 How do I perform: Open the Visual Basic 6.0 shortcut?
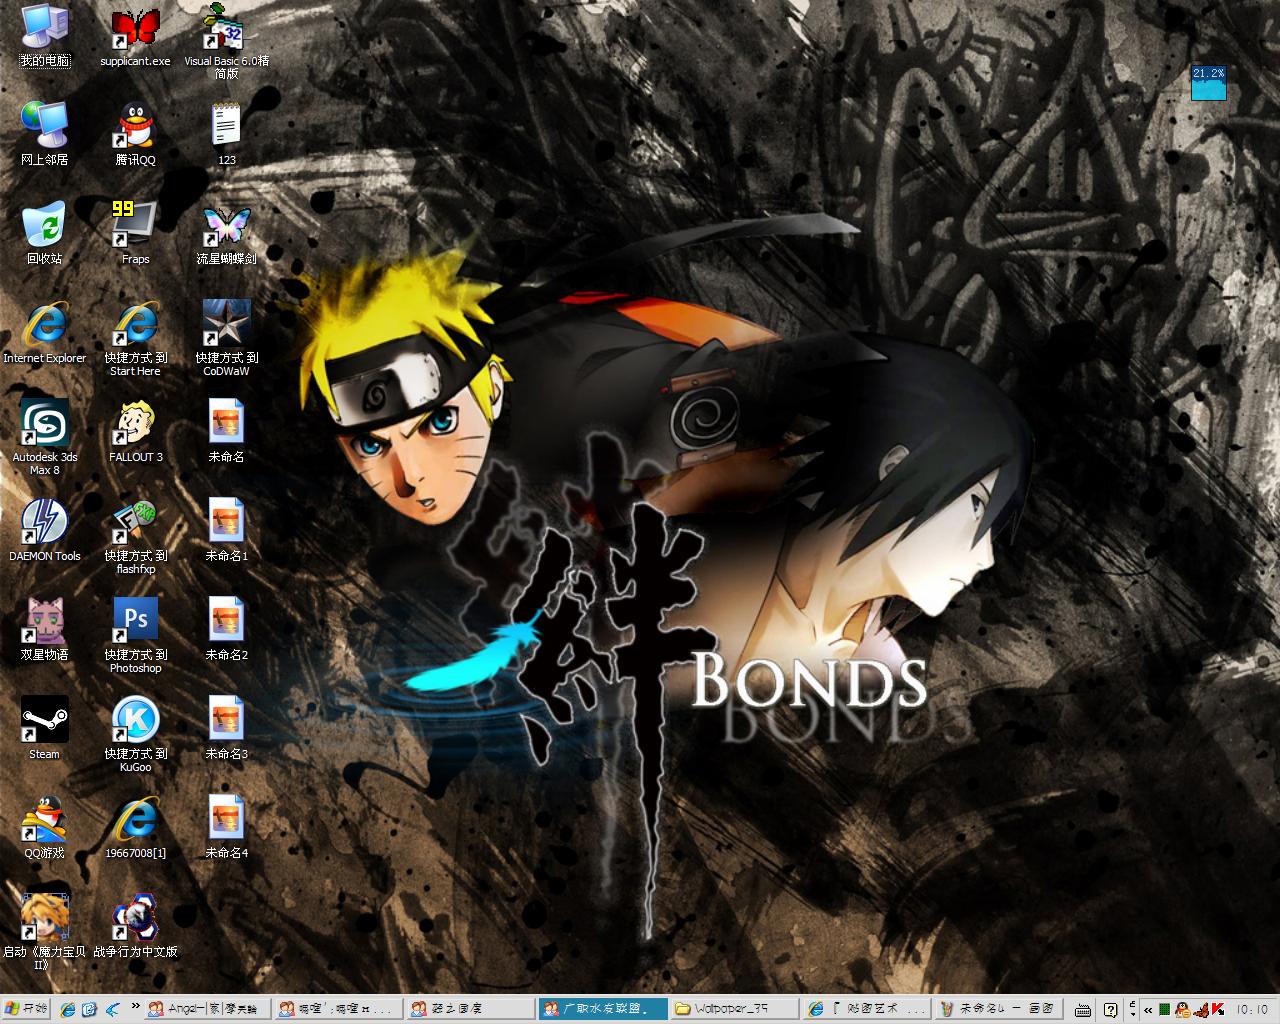point(227,42)
